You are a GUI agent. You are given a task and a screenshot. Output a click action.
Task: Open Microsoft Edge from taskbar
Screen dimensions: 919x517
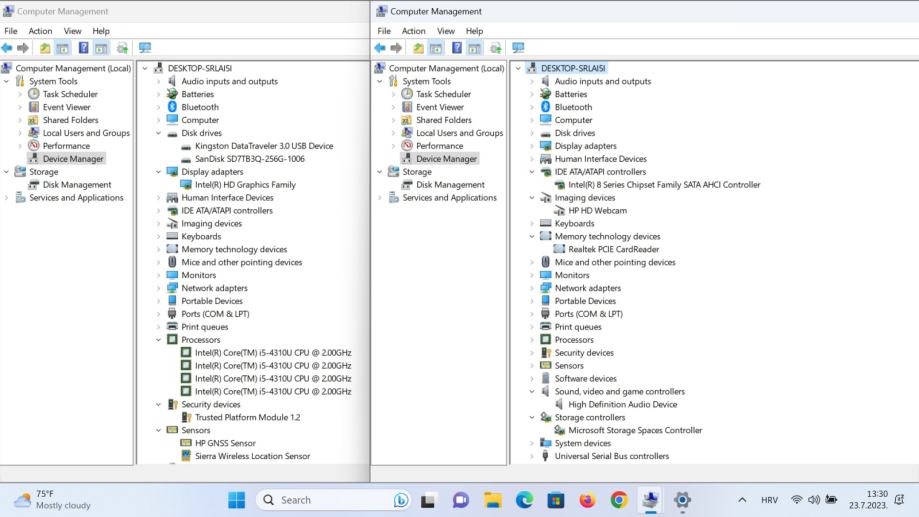(524, 500)
